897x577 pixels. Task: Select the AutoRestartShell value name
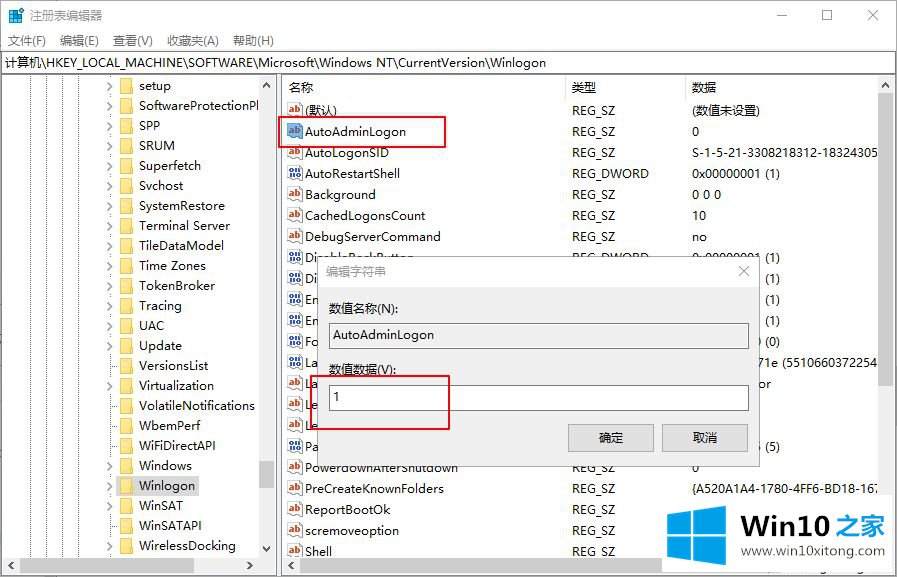[x=352, y=173]
